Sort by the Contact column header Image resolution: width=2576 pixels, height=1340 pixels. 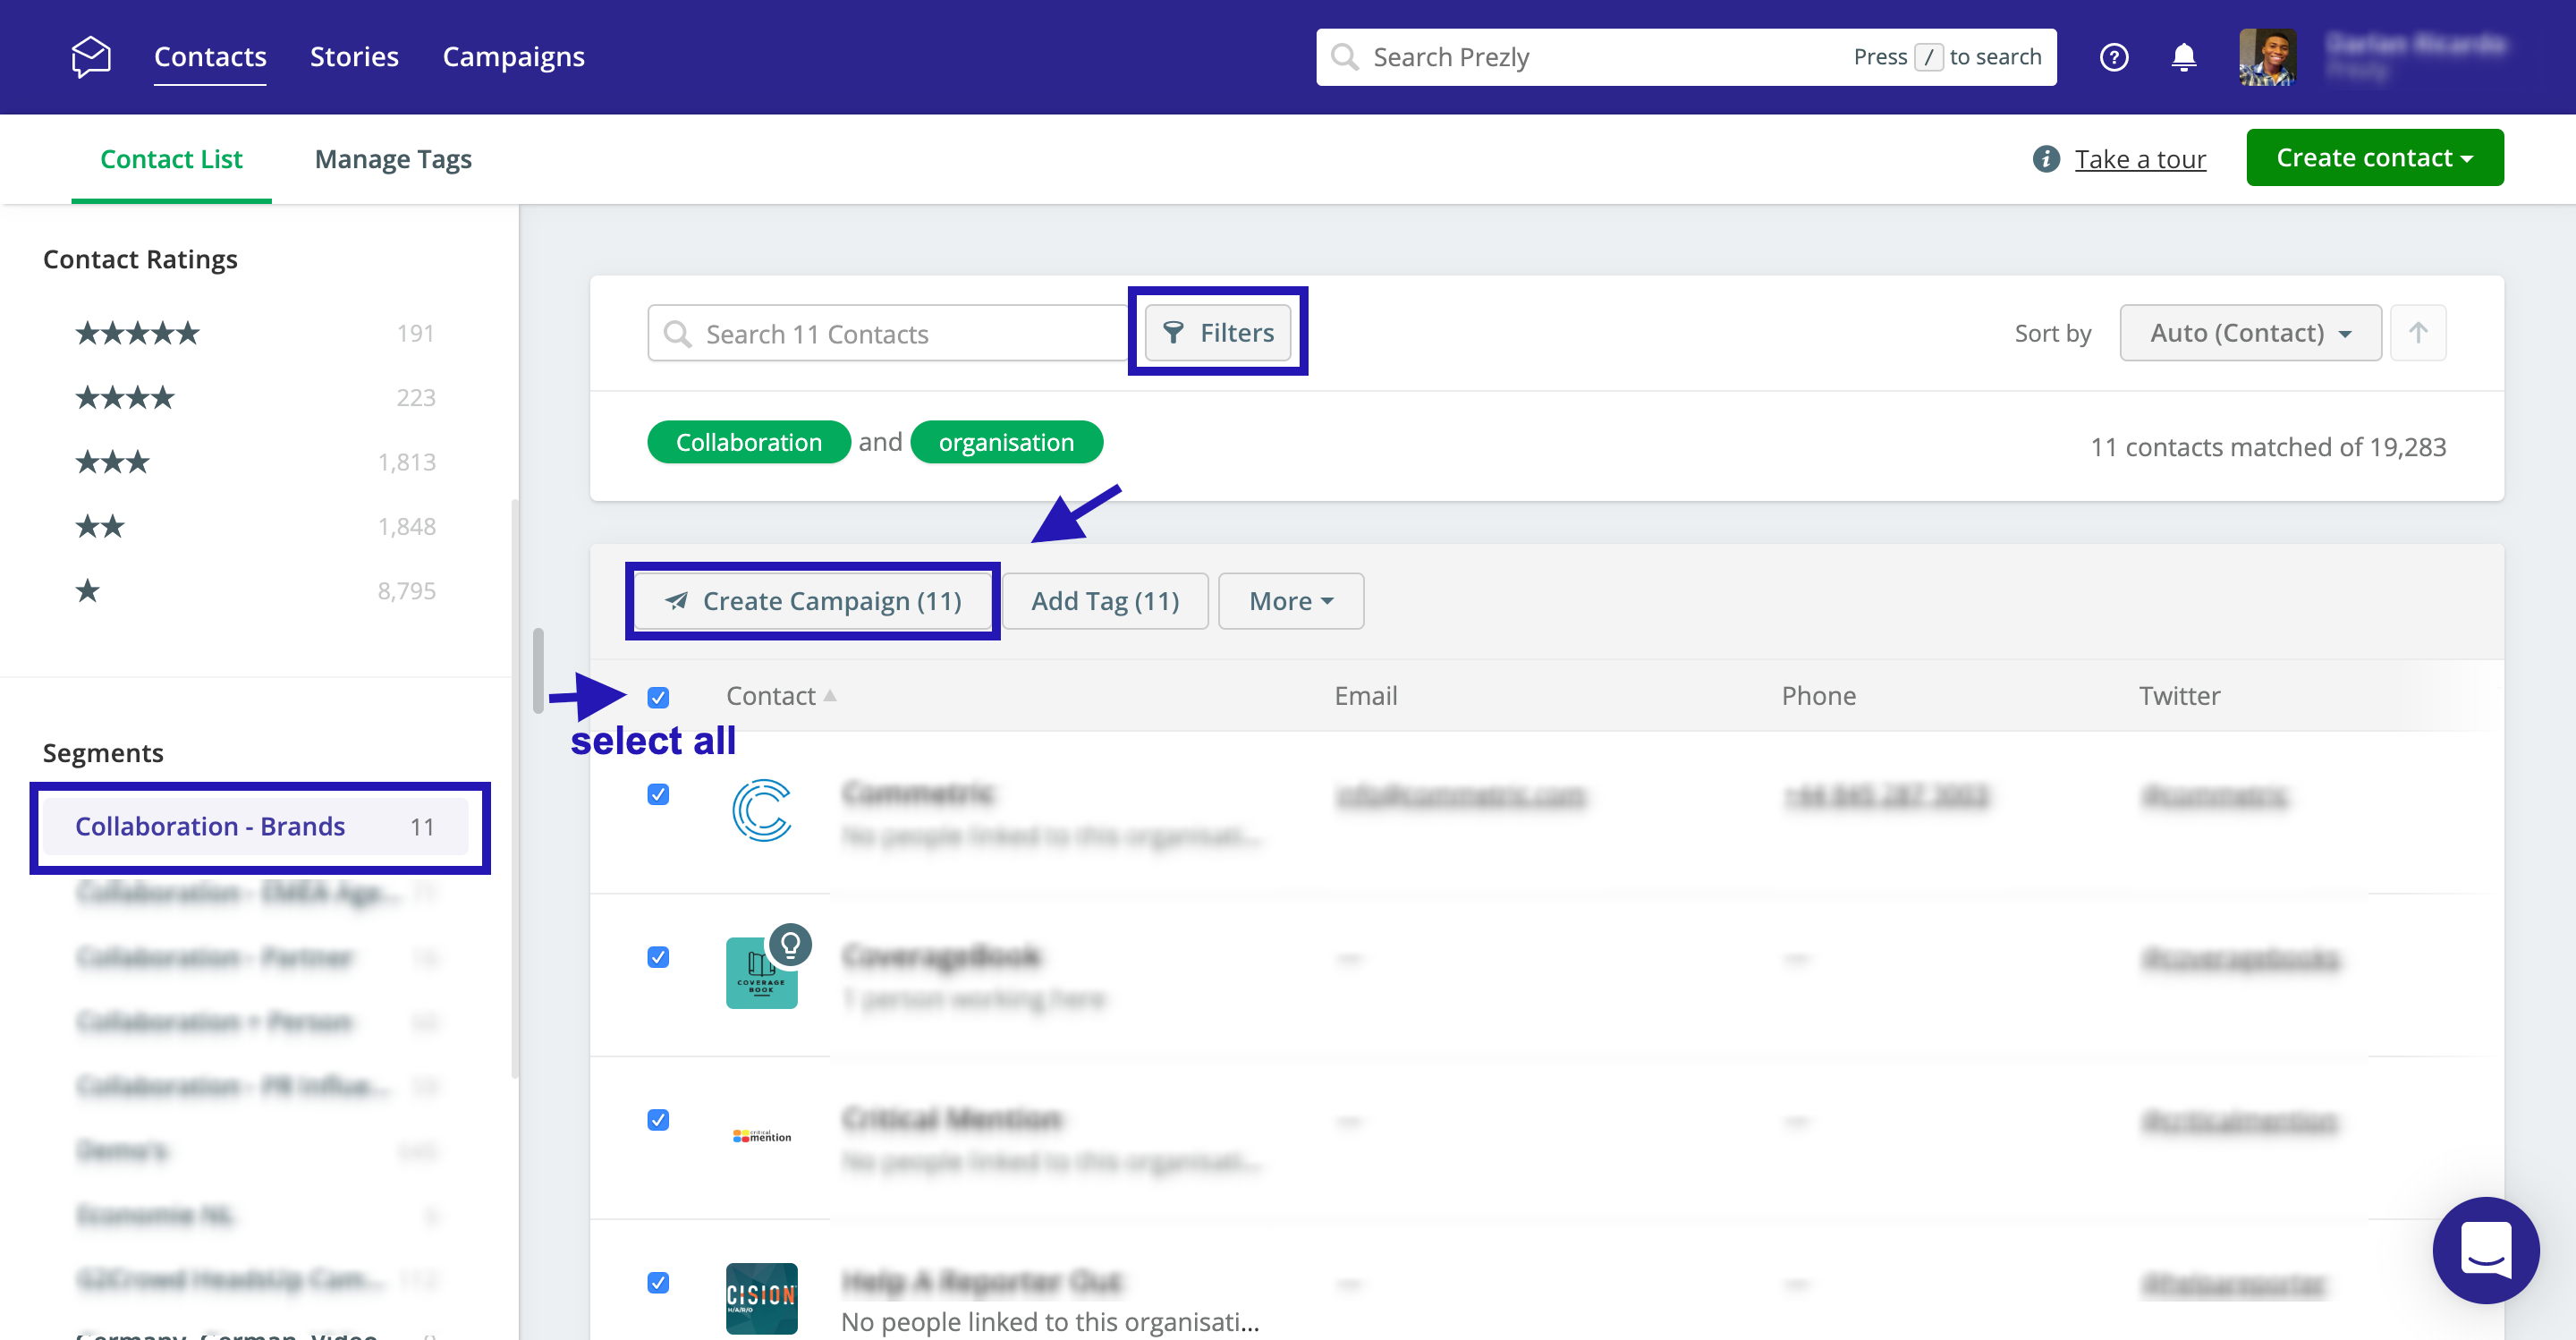tap(781, 696)
